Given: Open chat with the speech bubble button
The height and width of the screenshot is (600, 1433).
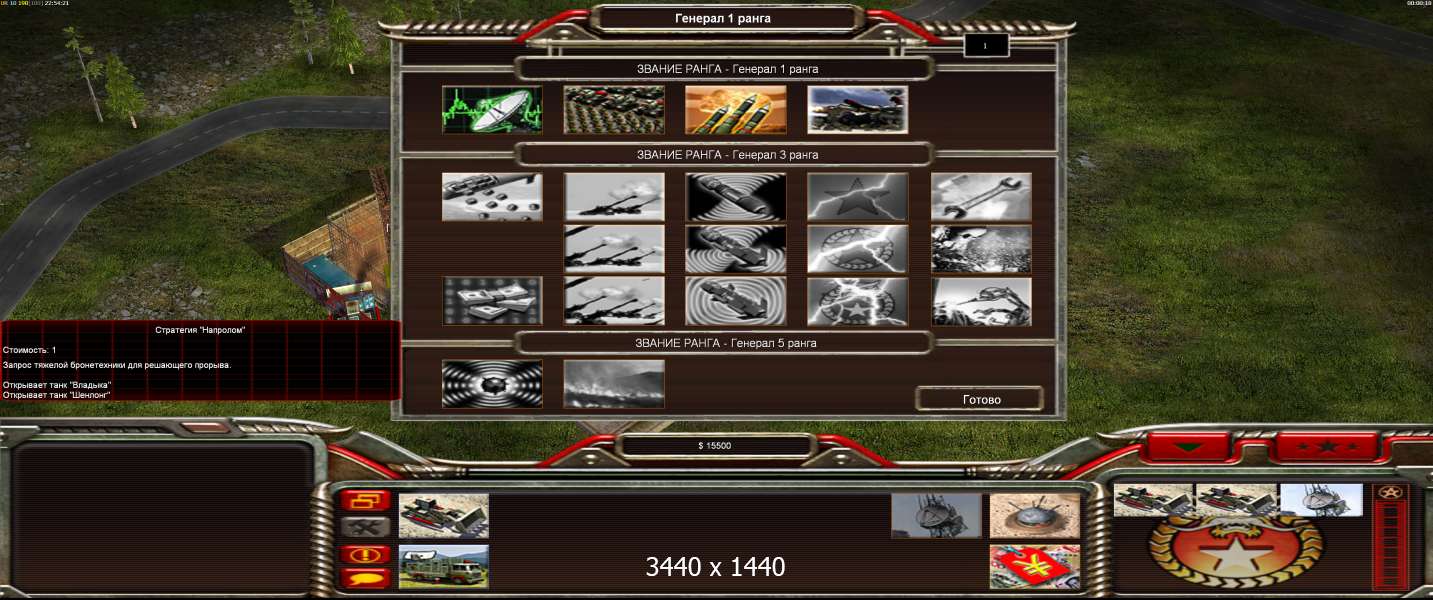Looking at the screenshot, I should (365, 578).
